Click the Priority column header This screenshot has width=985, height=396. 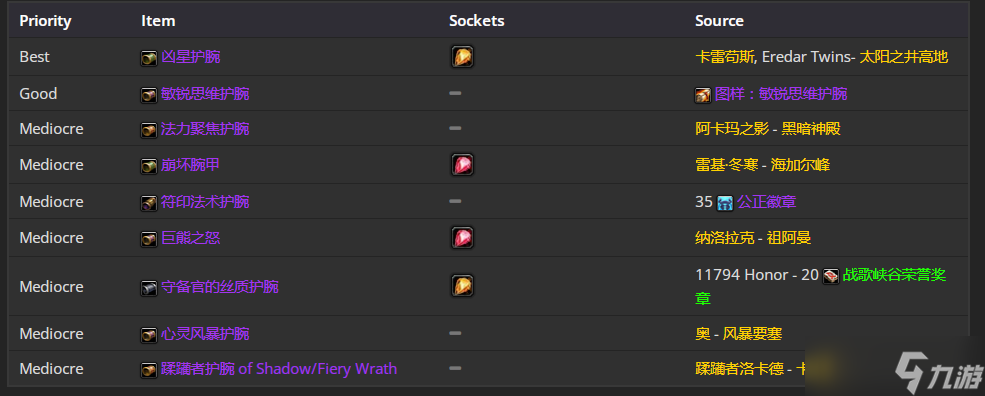(45, 21)
